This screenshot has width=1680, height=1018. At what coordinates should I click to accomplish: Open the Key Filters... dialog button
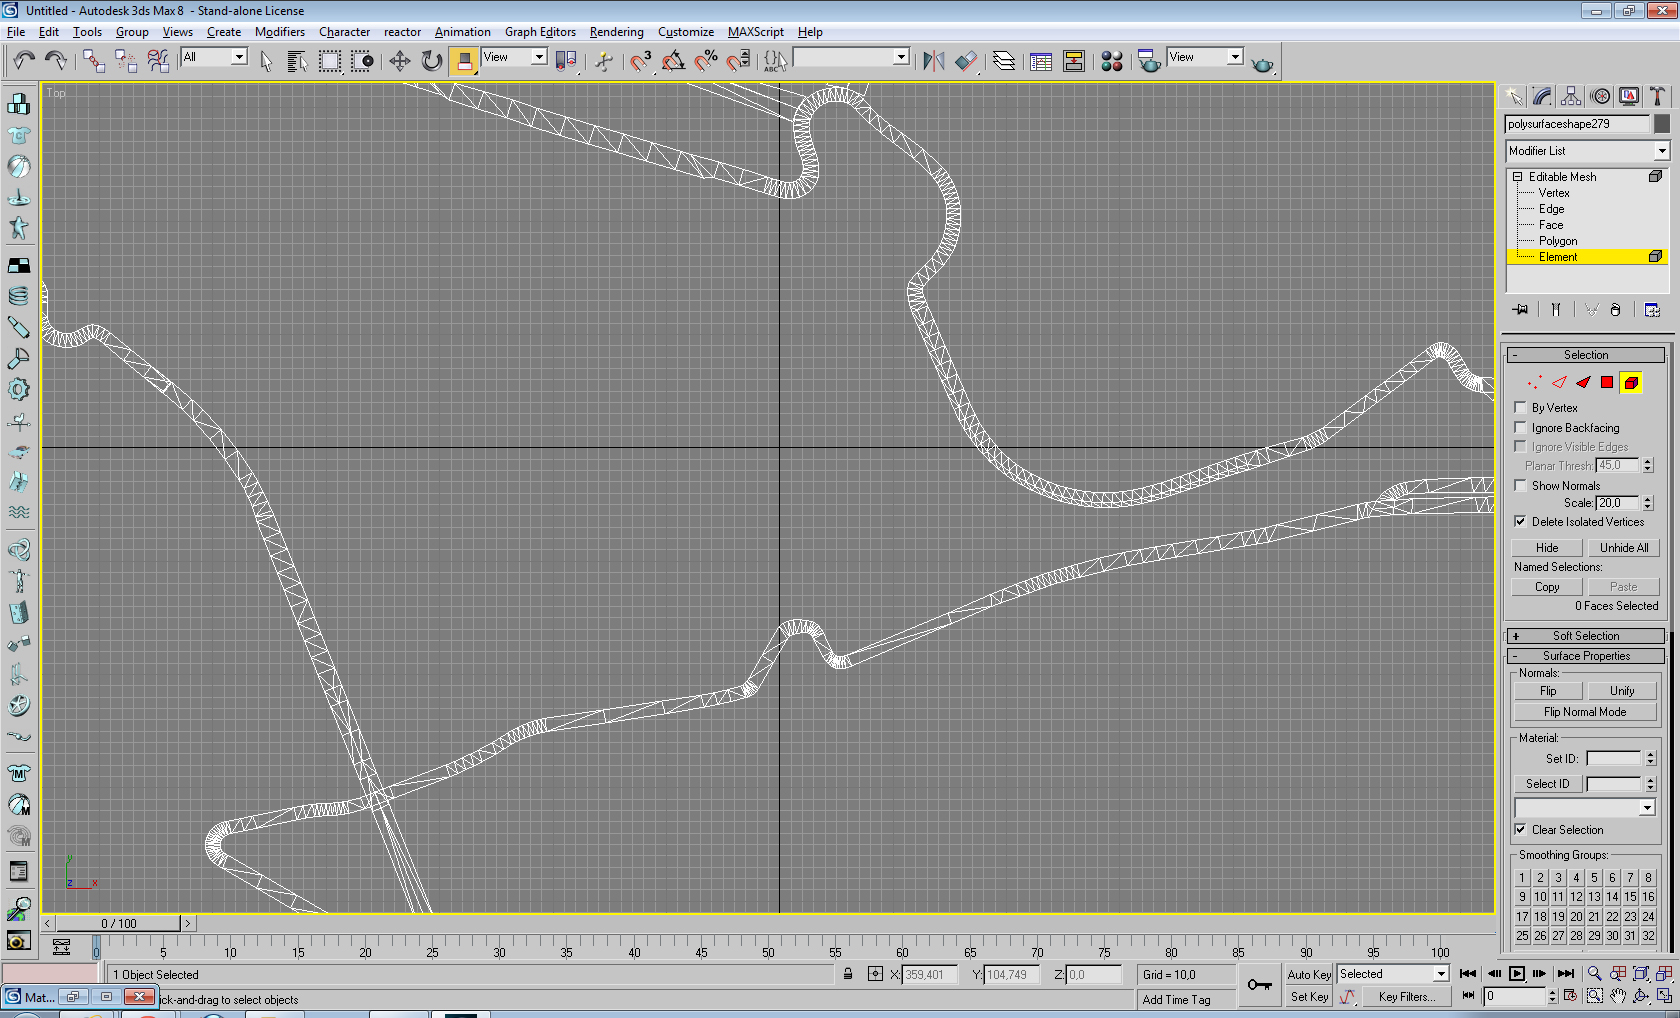coord(1406,997)
